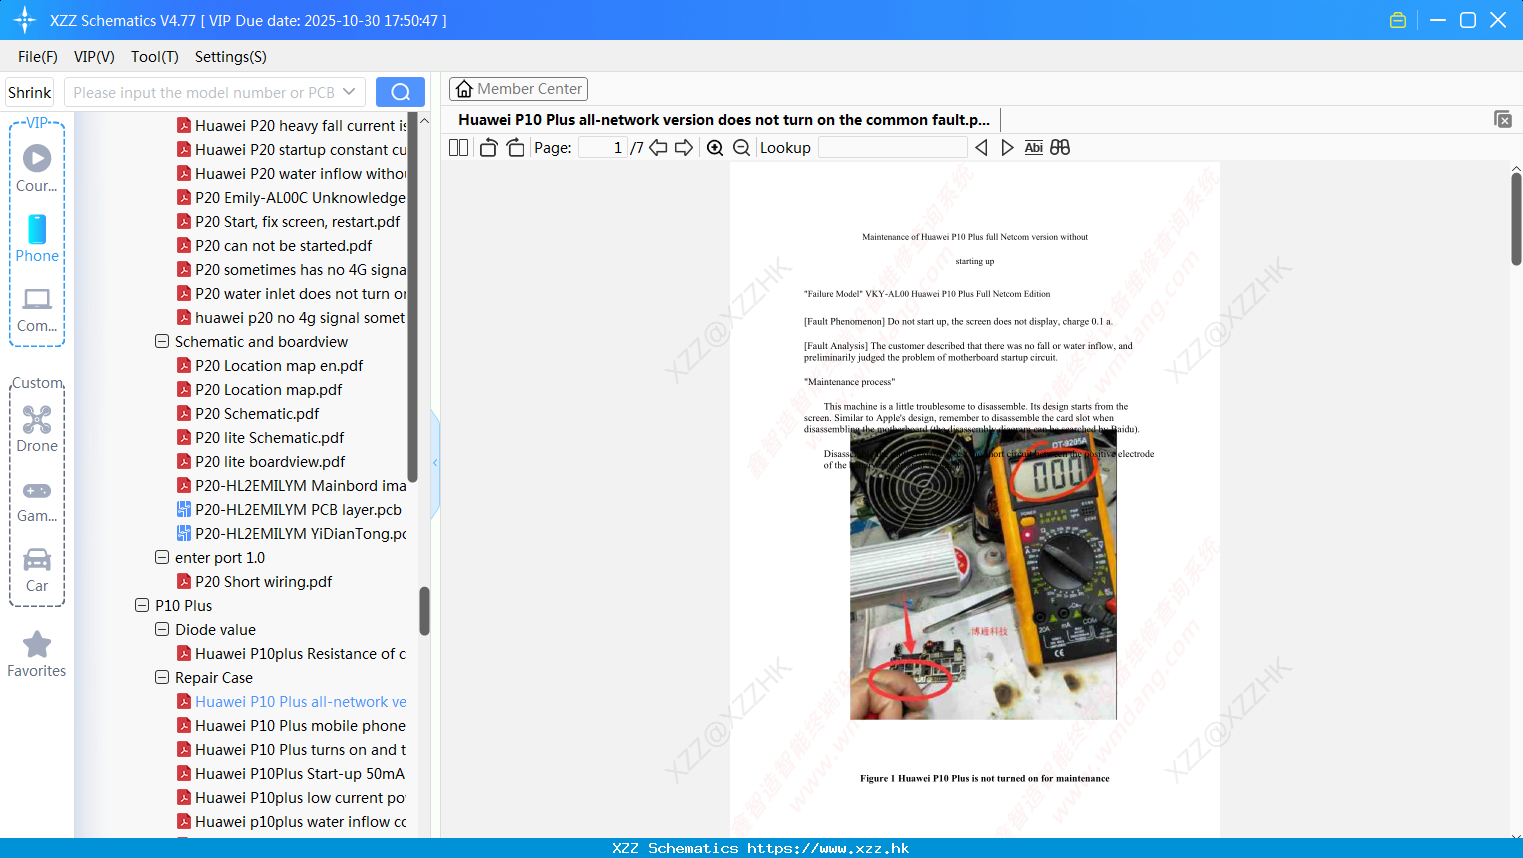Viewport: 1523px width, 858px height.
Task: Open the Drone category
Action: pyautogui.click(x=37, y=429)
